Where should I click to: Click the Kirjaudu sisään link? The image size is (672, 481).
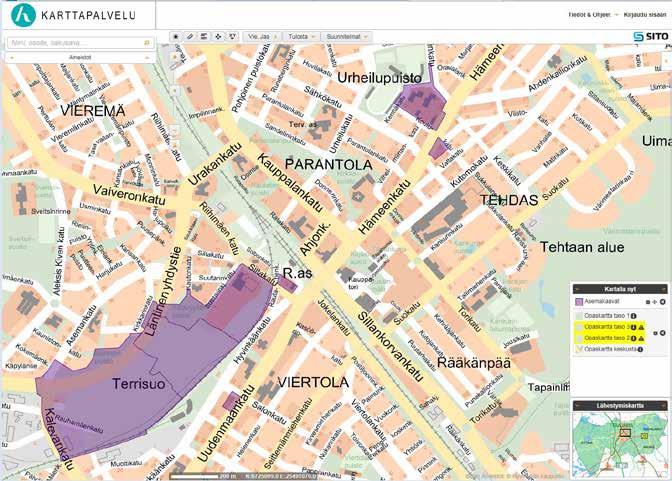point(645,14)
